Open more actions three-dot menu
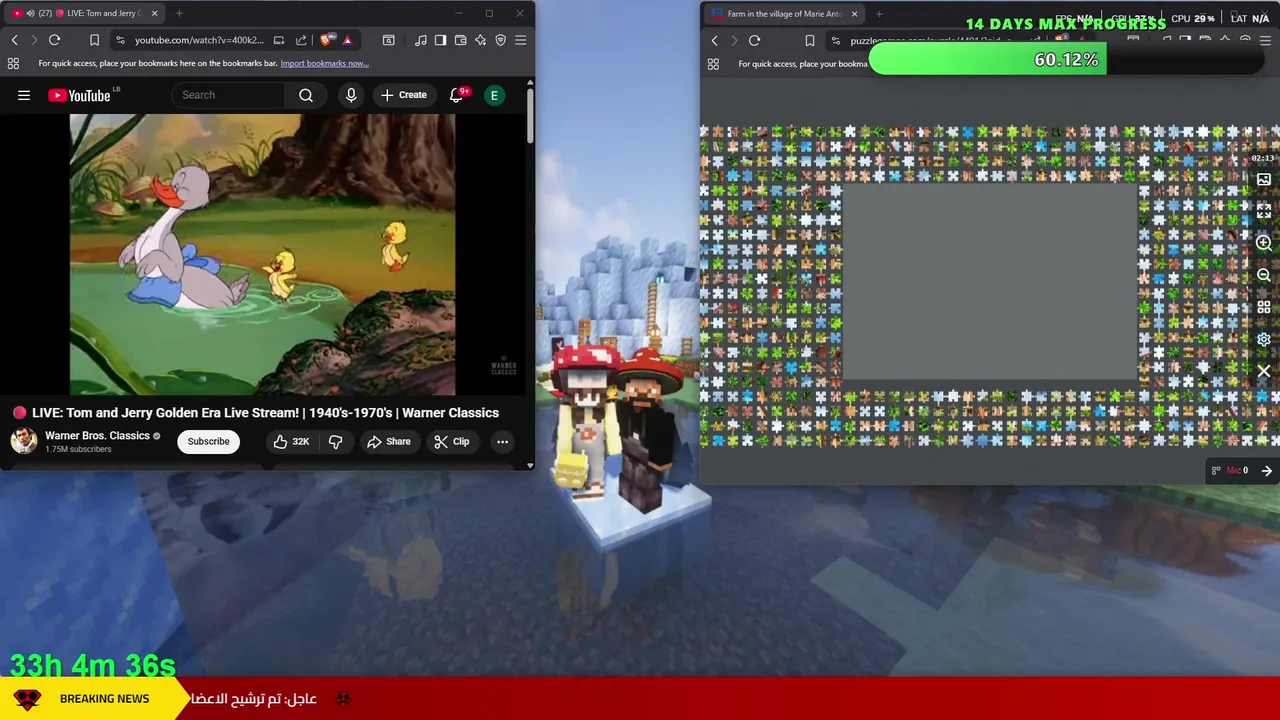Viewport: 1280px width, 720px height. [503, 441]
